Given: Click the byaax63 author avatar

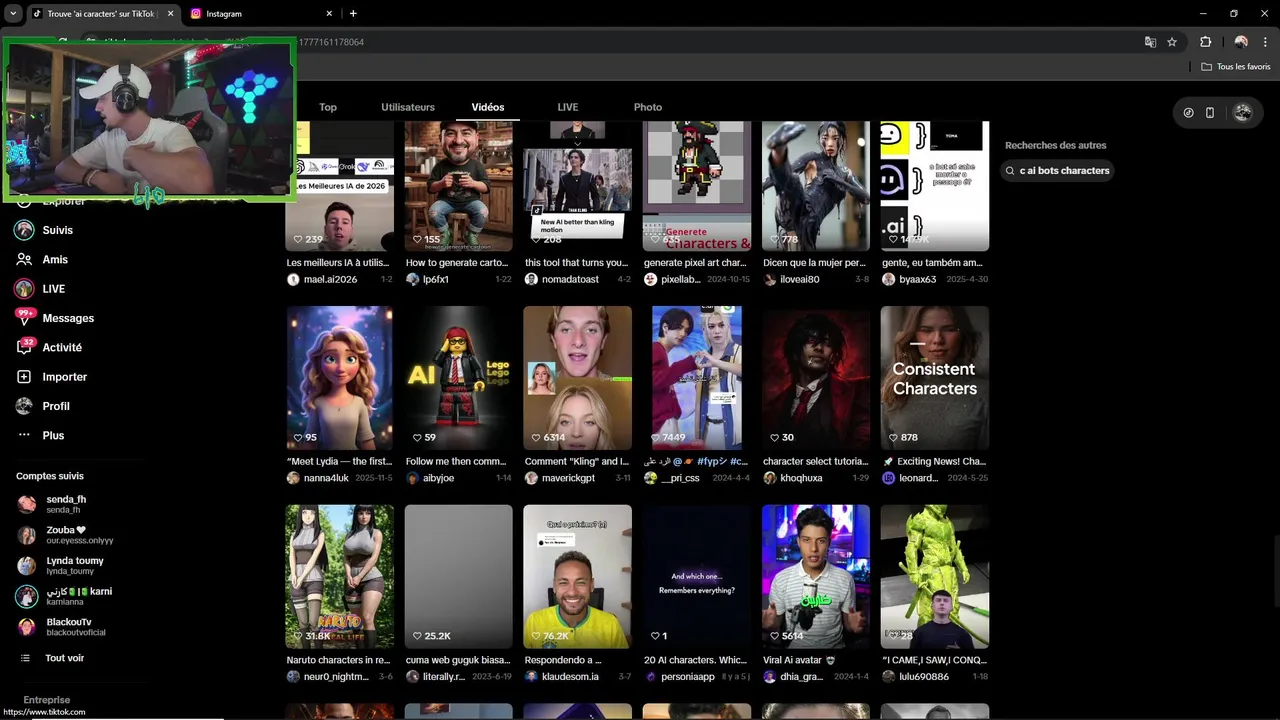Looking at the screenshot, I should [888, 280].
